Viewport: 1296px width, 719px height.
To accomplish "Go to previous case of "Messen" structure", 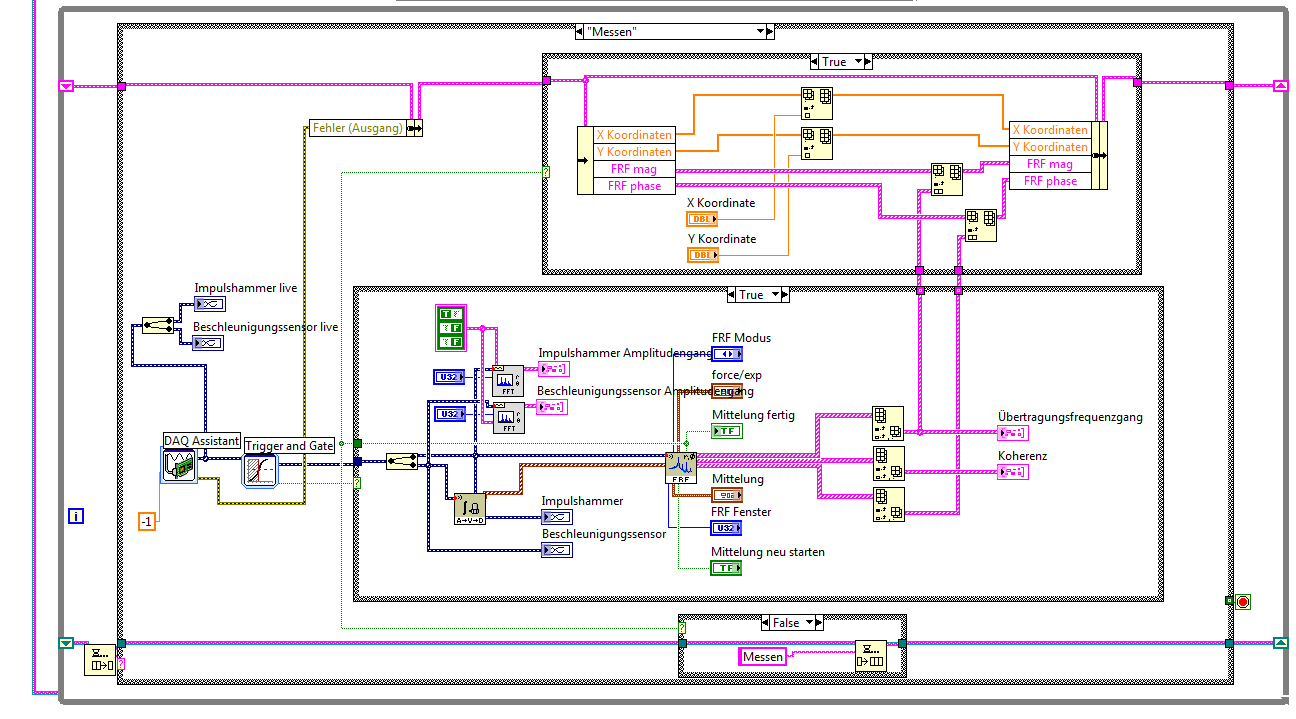I will [x=581, y=32].
